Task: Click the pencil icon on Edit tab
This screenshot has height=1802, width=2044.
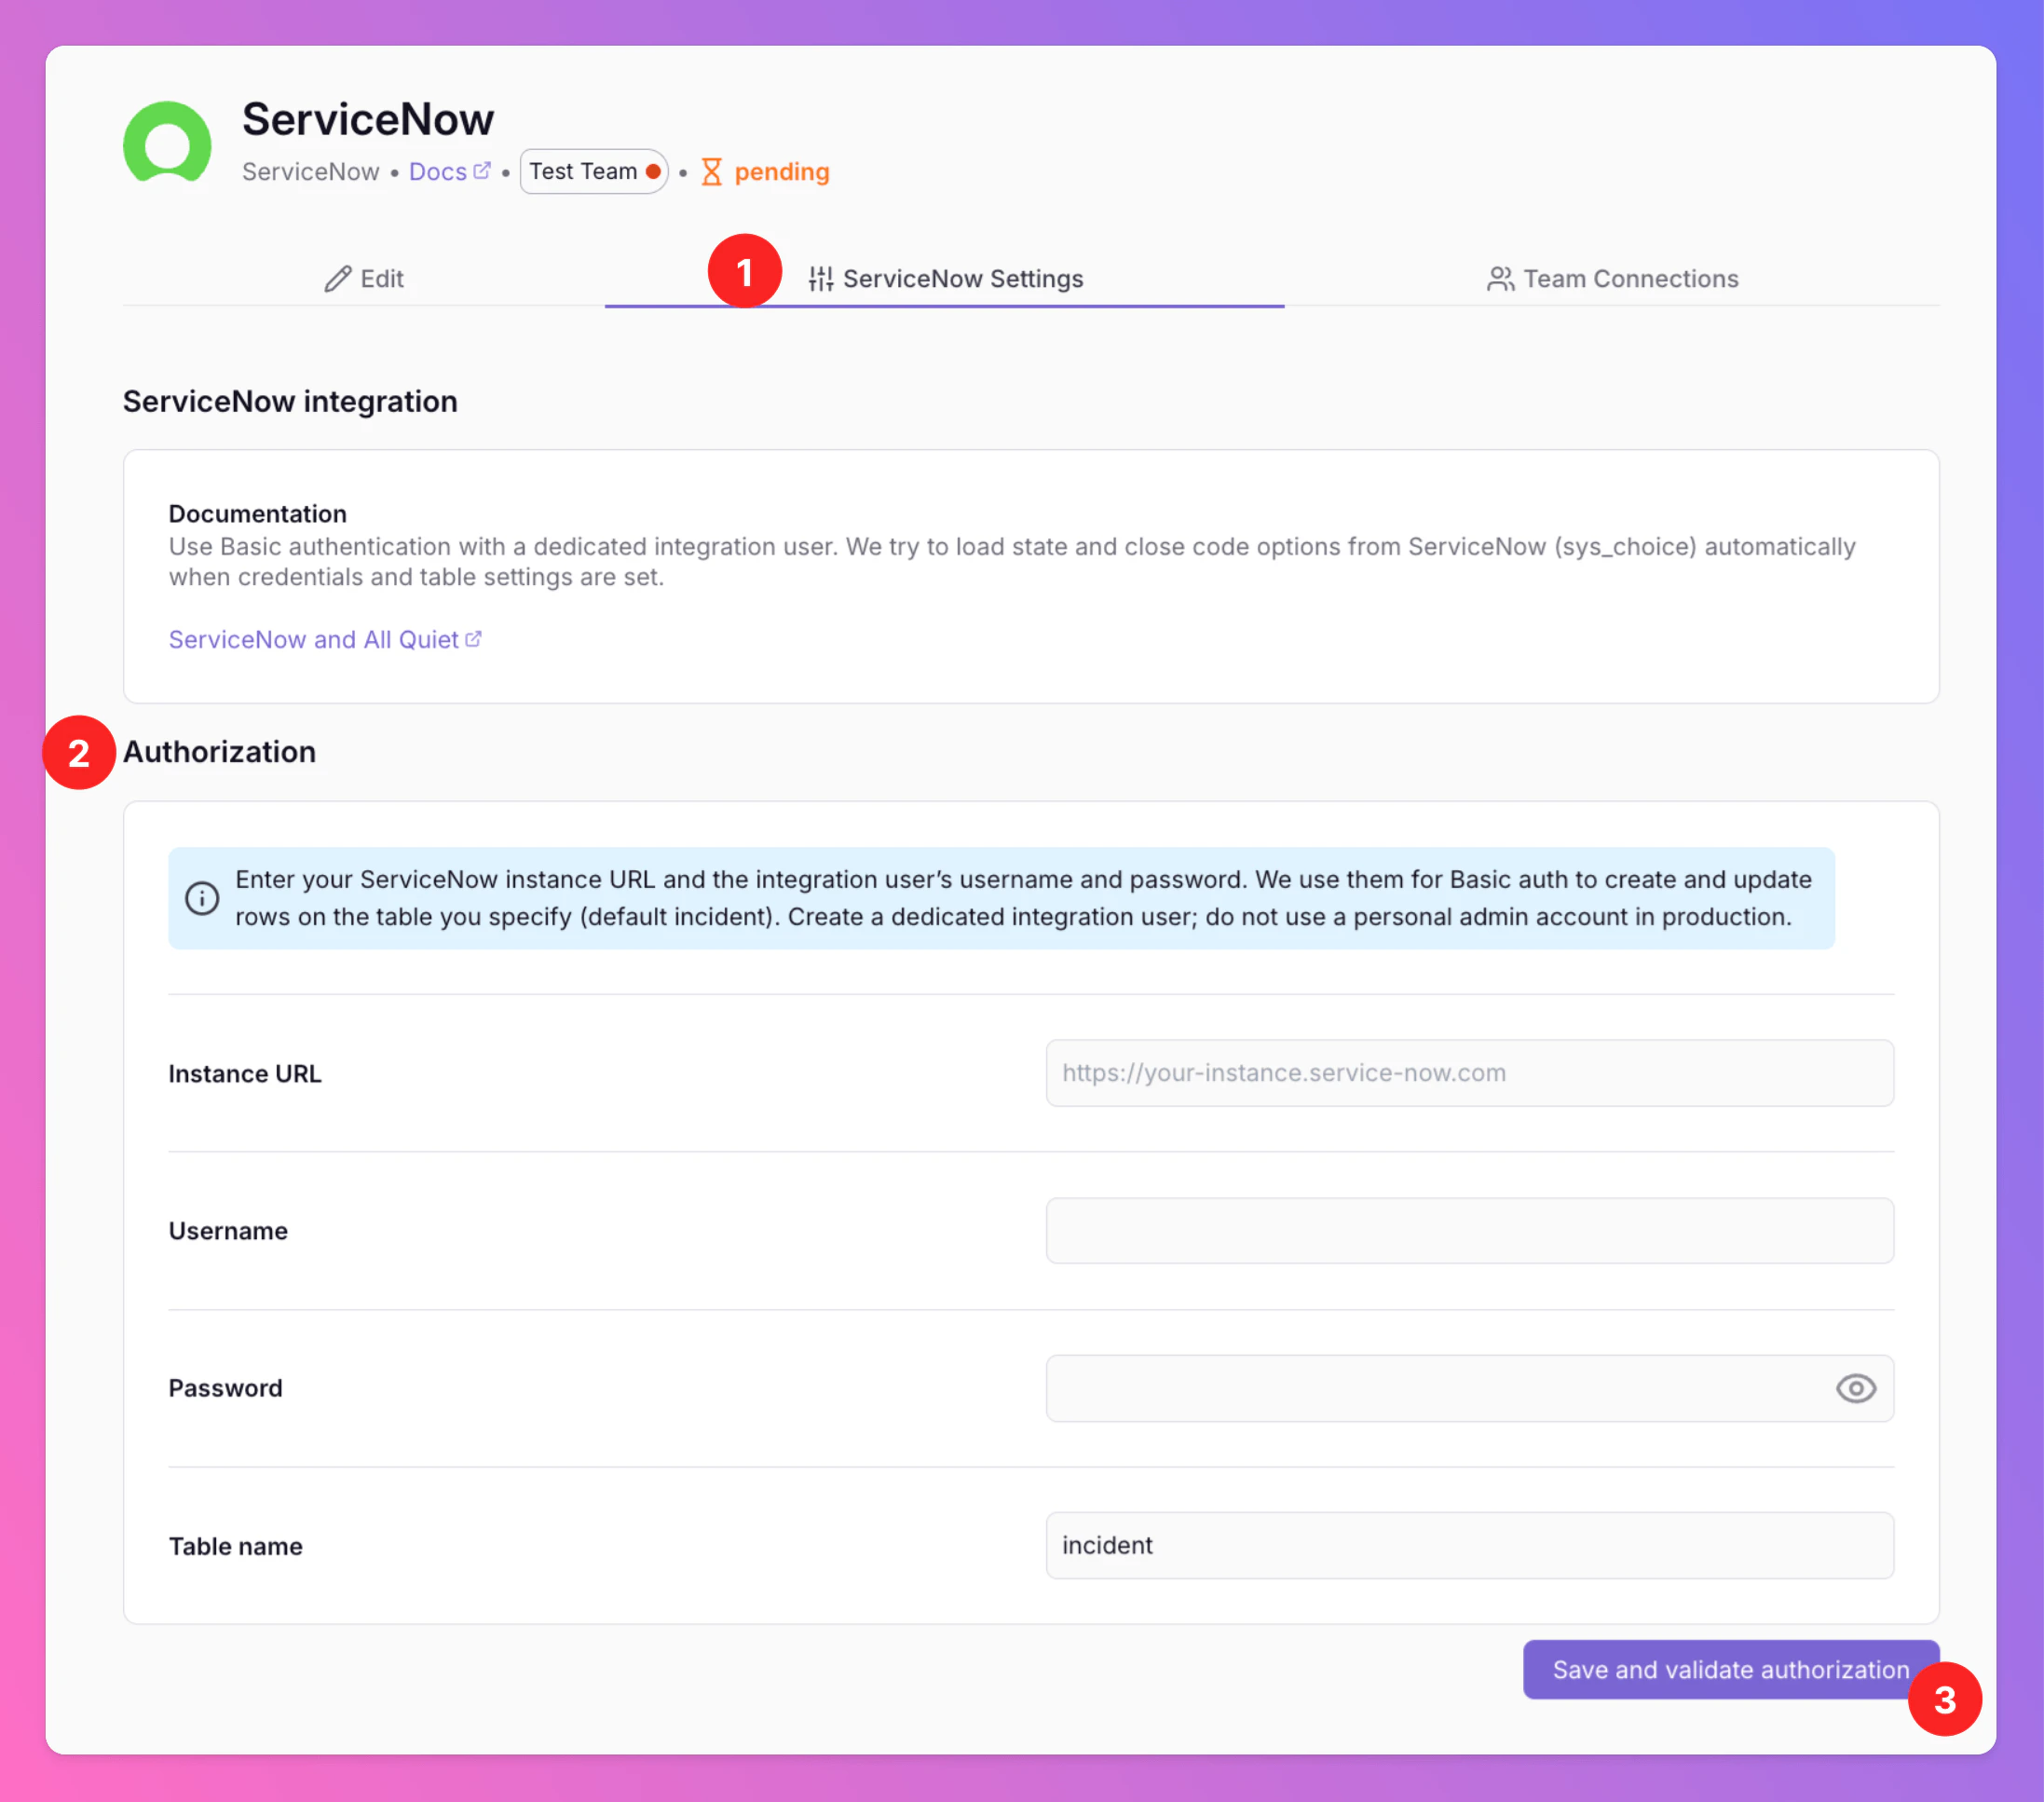Action: coord(338,278)
